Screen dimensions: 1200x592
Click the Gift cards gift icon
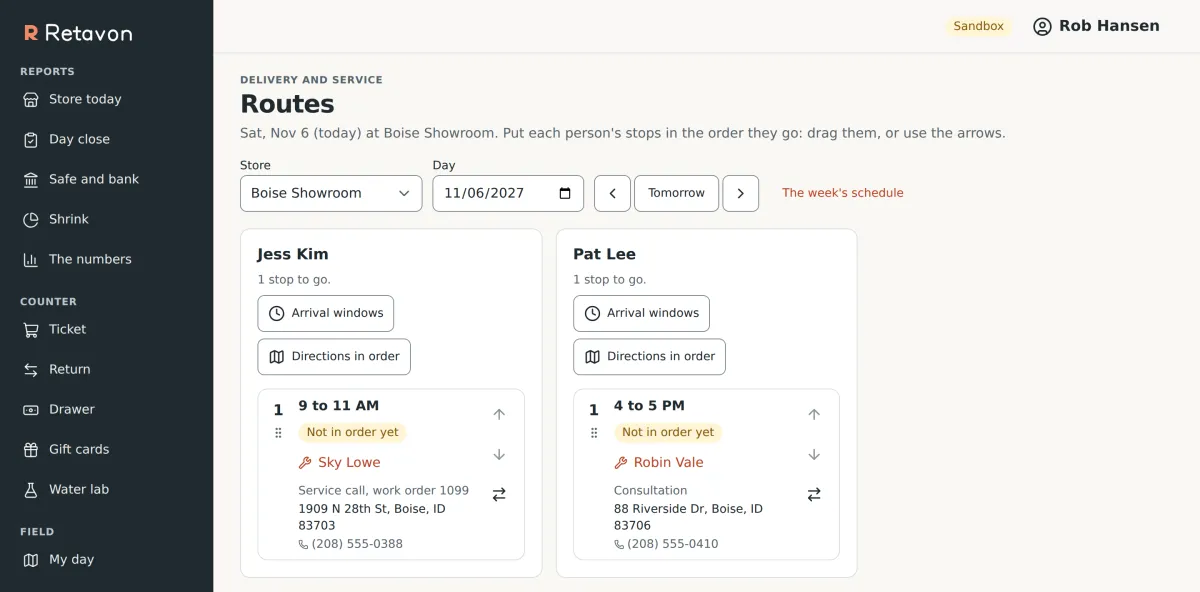click(x=31, y=449)
